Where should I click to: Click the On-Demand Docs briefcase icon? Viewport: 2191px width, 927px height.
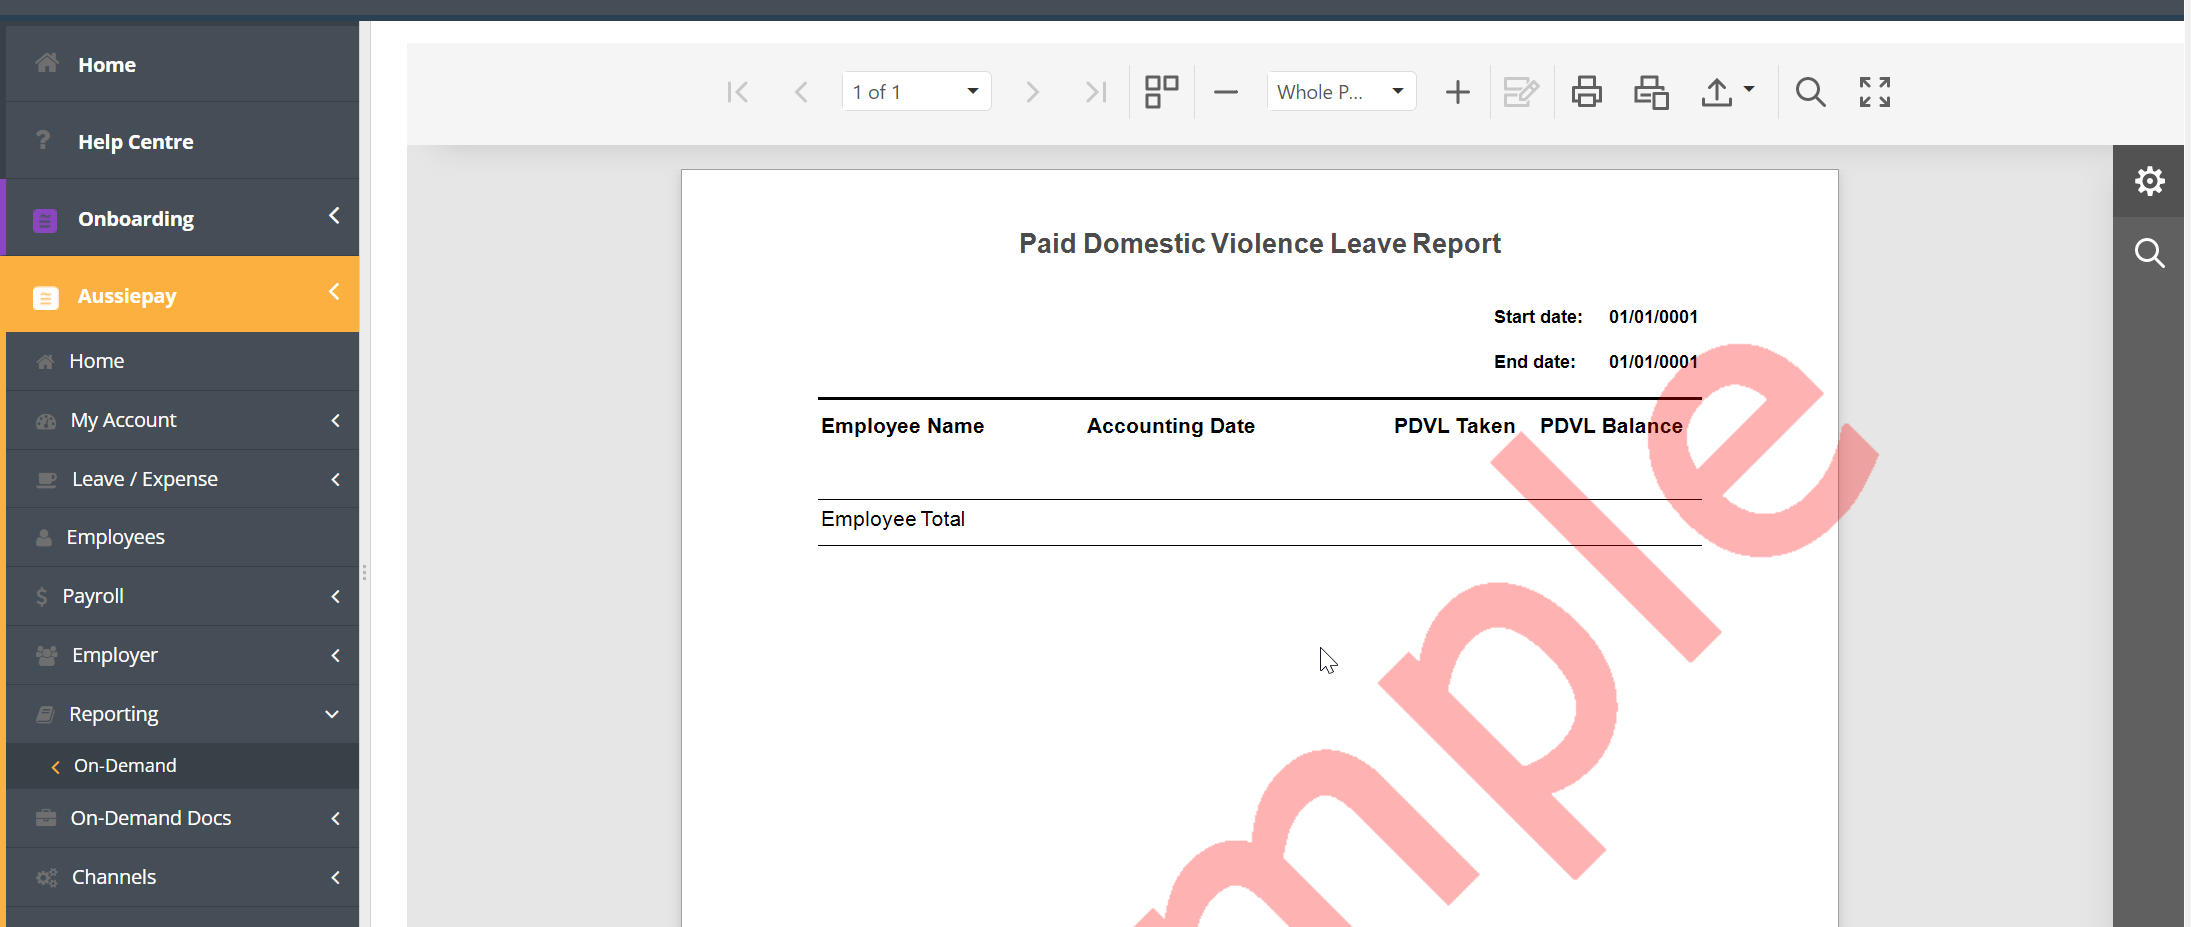click(x=46, y=818)
